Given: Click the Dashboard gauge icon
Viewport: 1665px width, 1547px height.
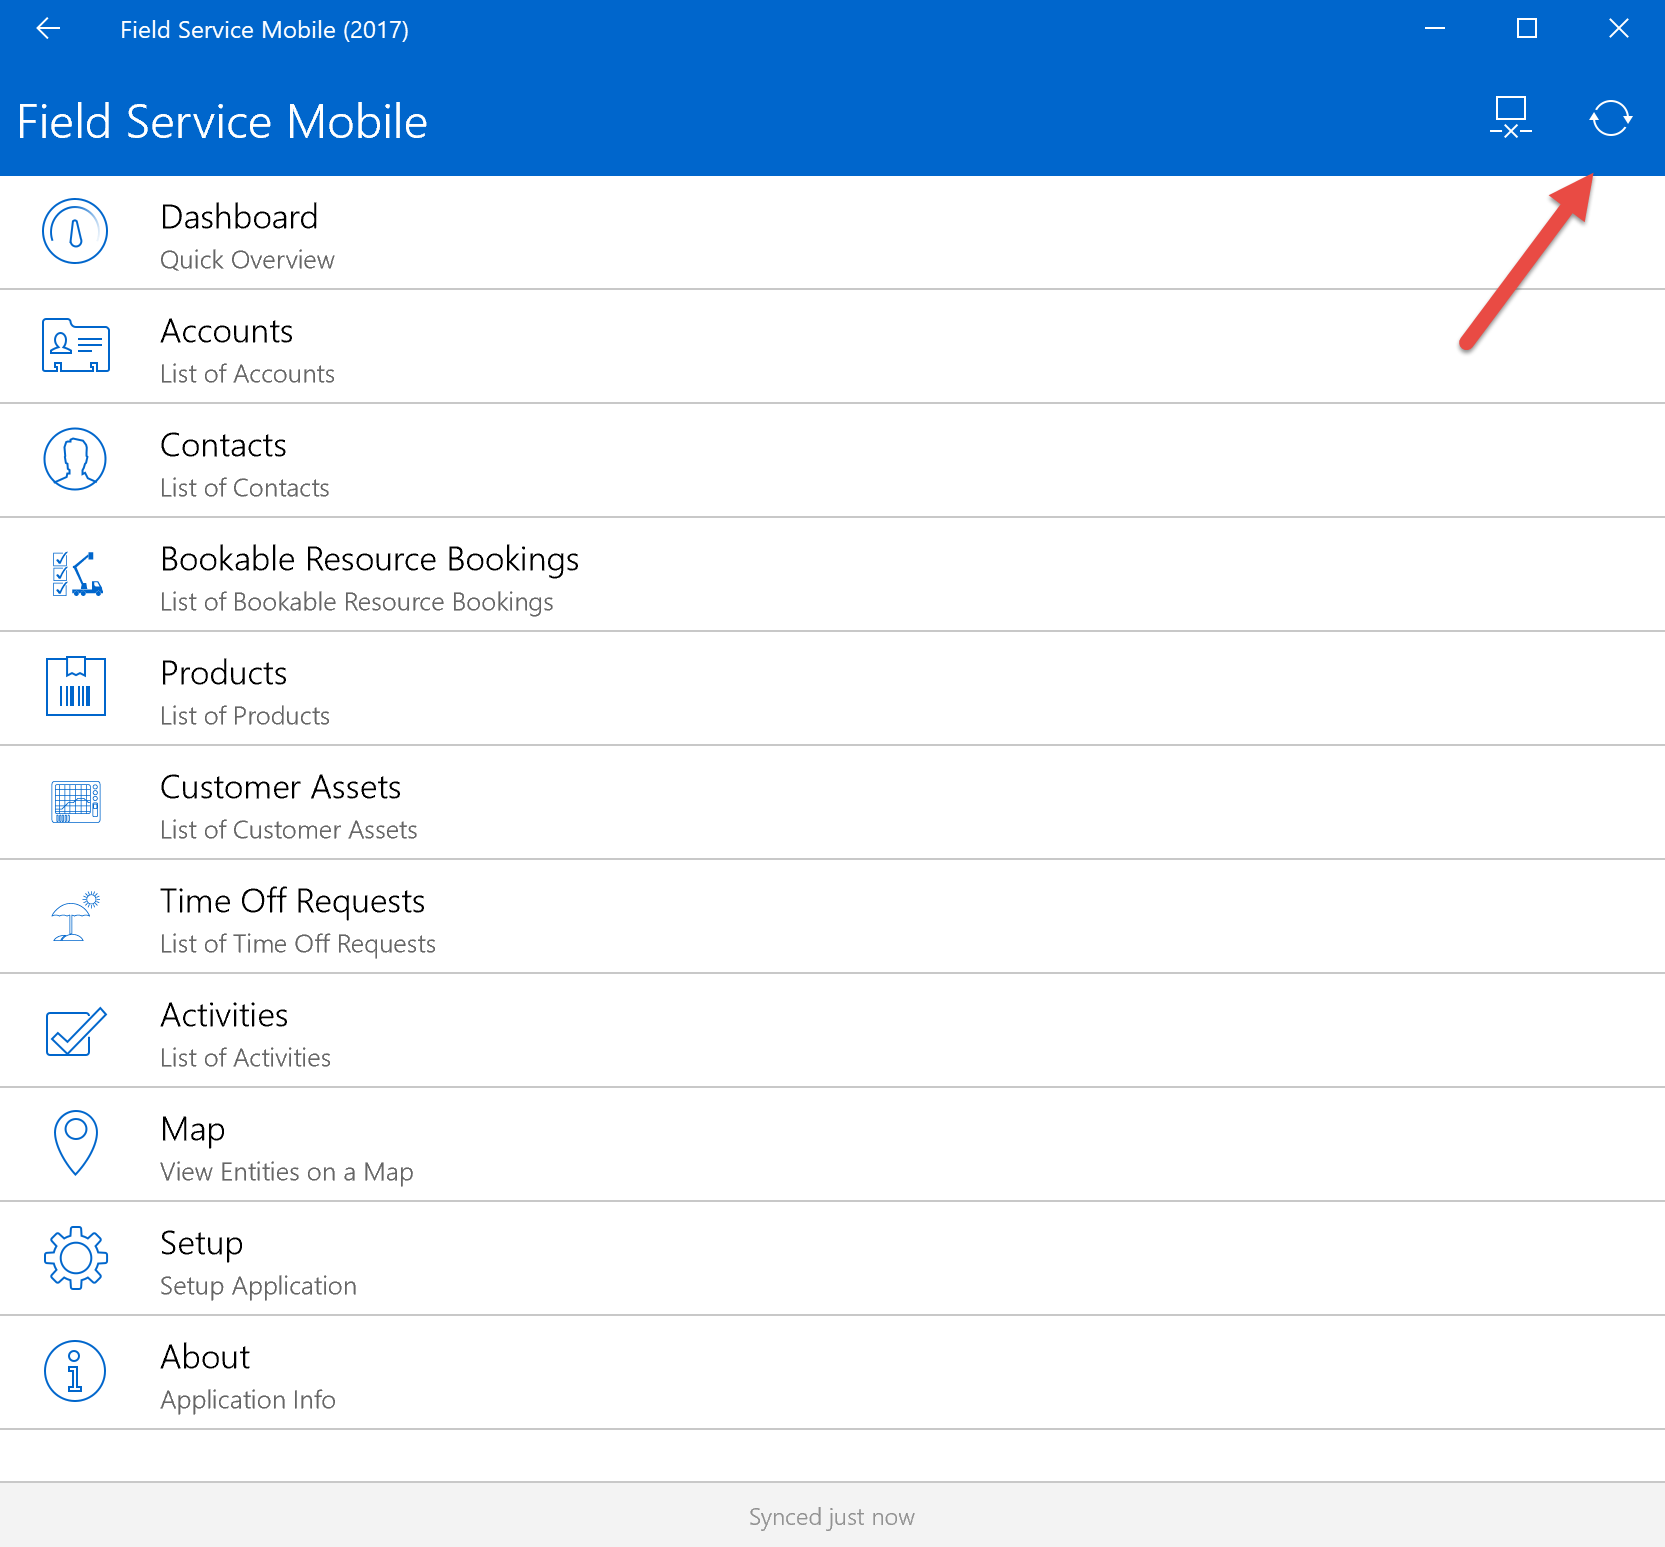Looking at the screenshot, I should coord(75,231).
